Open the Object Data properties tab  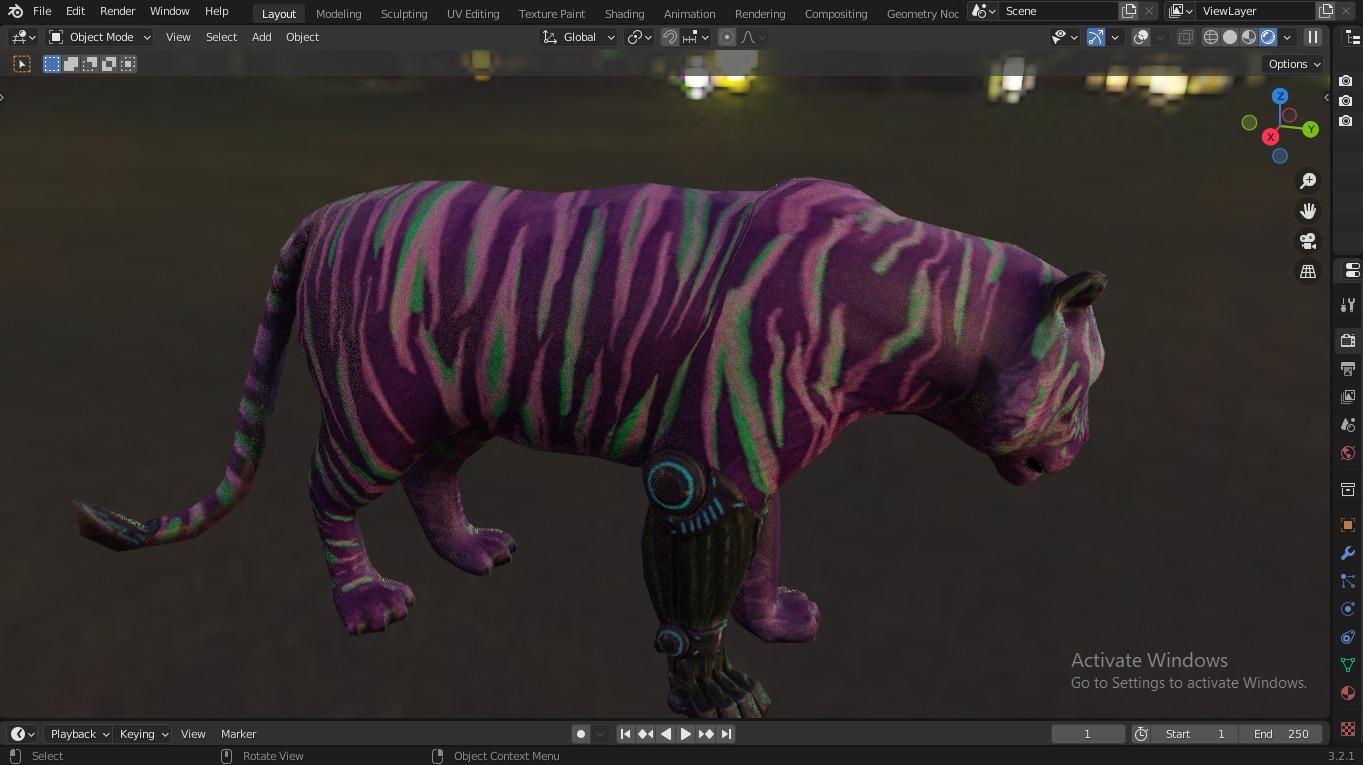coord(1348,665)
